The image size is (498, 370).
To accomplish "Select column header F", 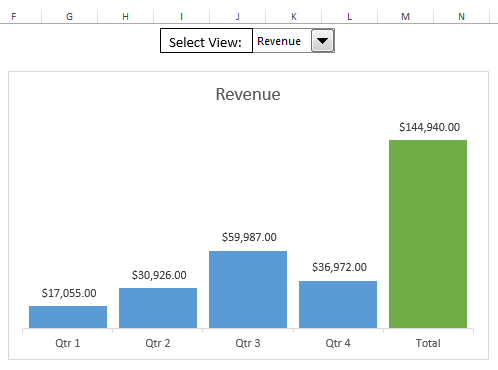I will (x=14, y=16).
